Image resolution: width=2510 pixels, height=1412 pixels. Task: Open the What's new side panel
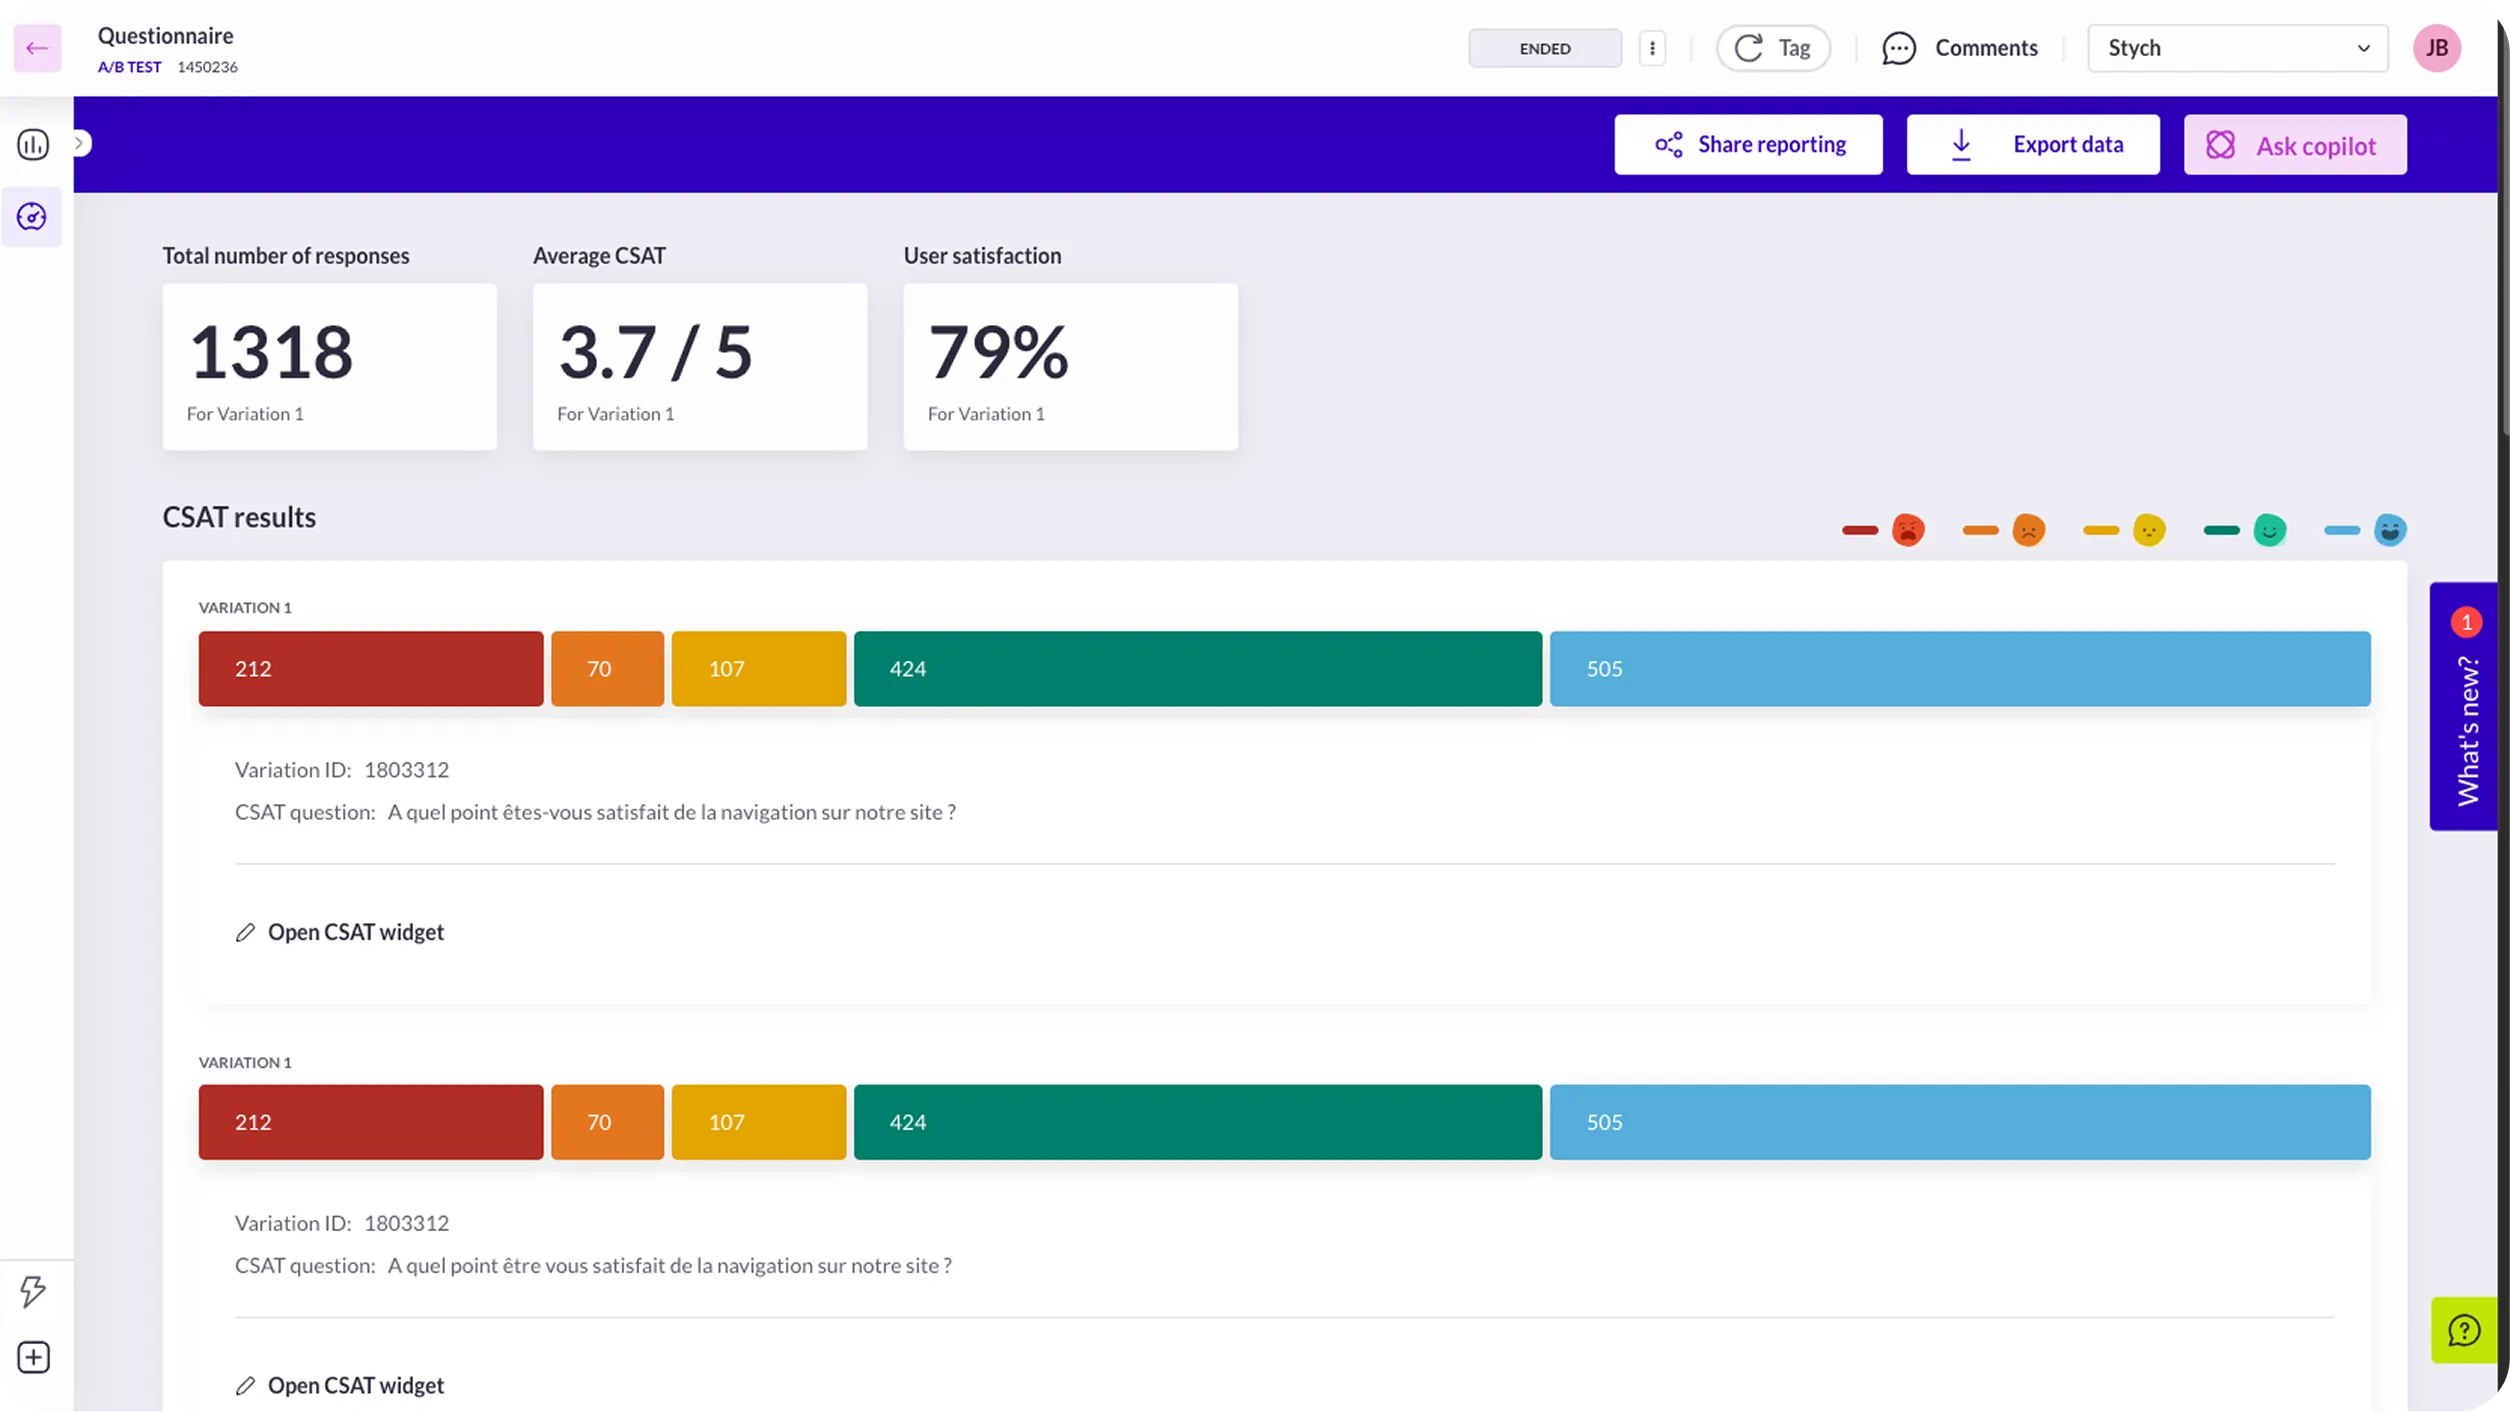(2463, 706)
